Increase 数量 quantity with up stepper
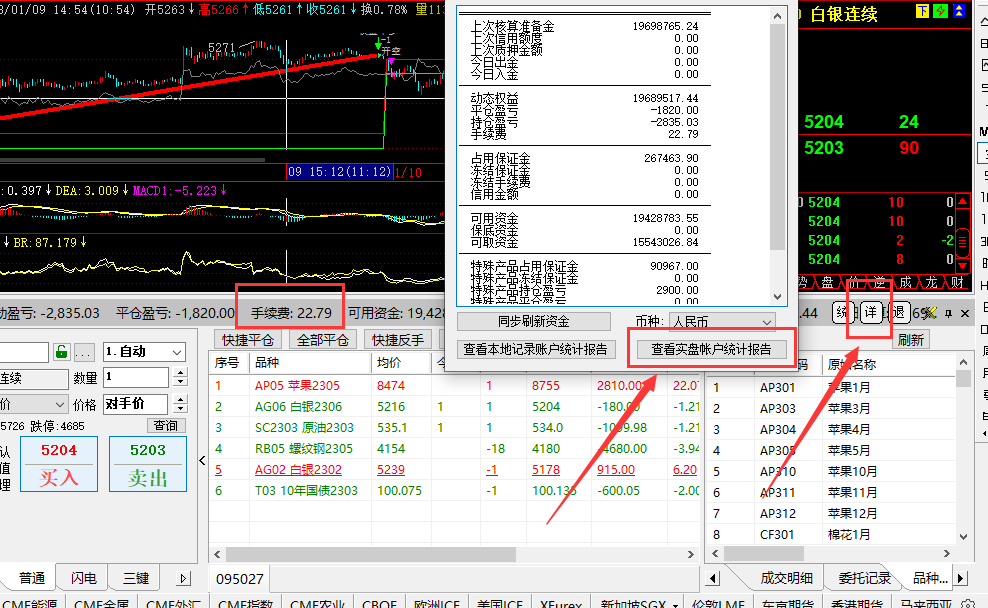988x608 pixels. [180, 373]
